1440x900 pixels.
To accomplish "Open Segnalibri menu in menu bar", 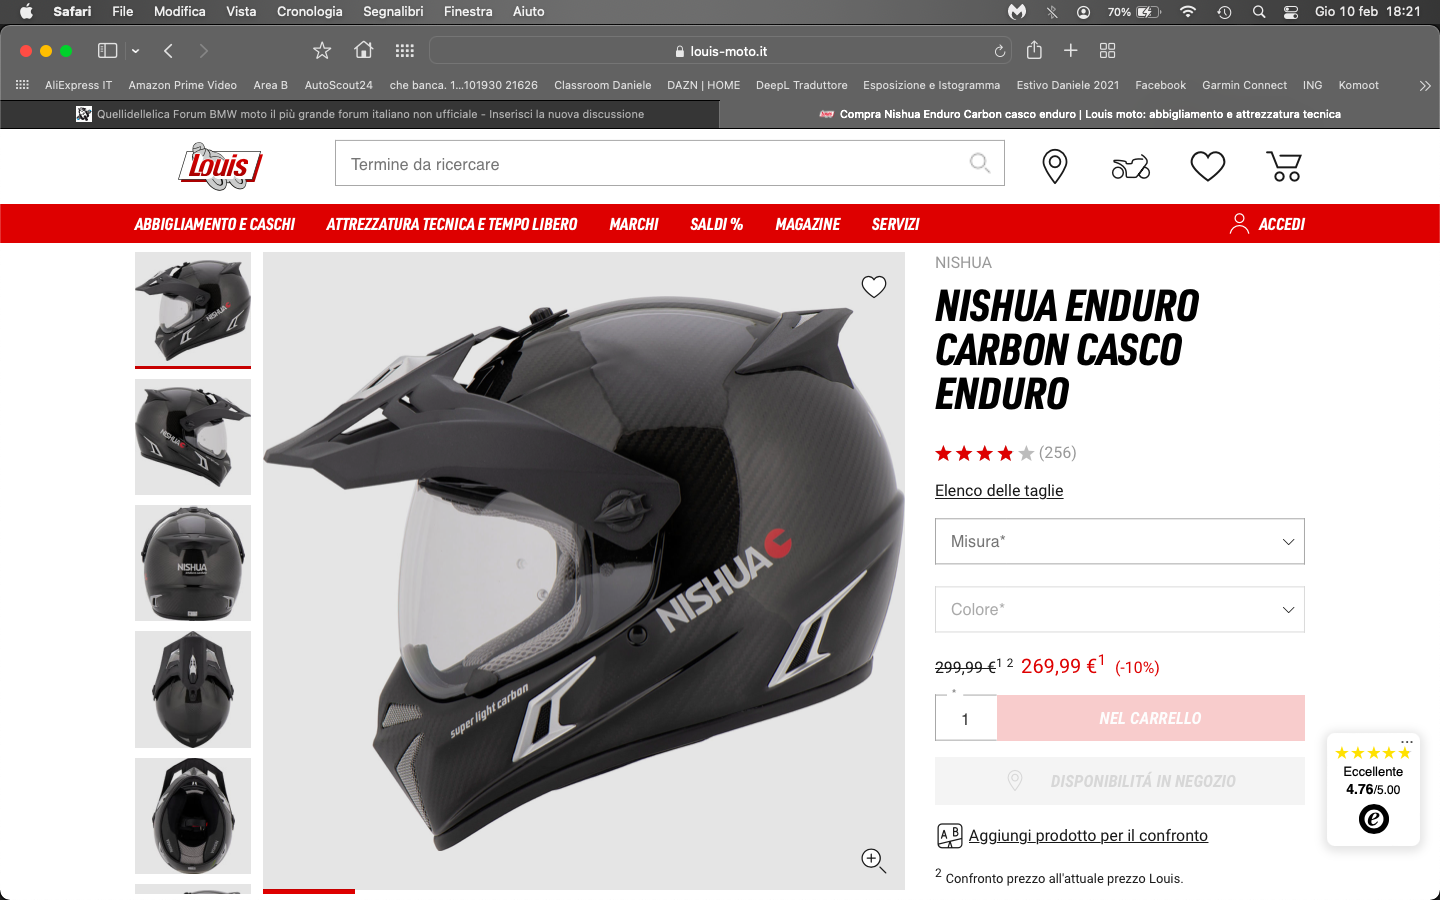I will pos(393,12).
